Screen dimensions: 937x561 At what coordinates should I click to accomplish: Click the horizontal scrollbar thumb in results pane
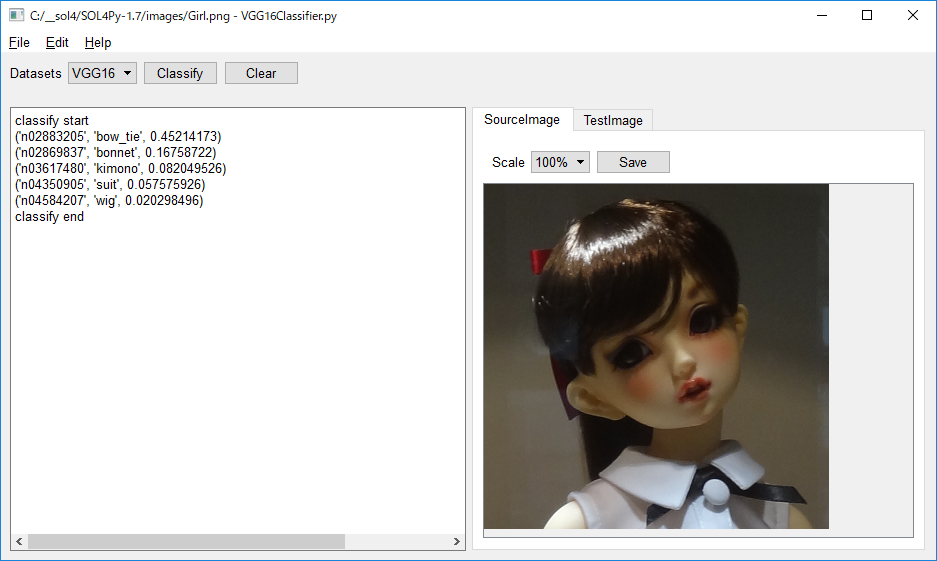point(186,541)
